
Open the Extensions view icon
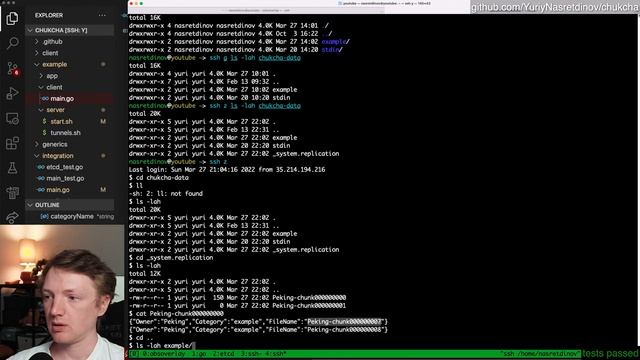pyautogui.click(x=12, y=143)
